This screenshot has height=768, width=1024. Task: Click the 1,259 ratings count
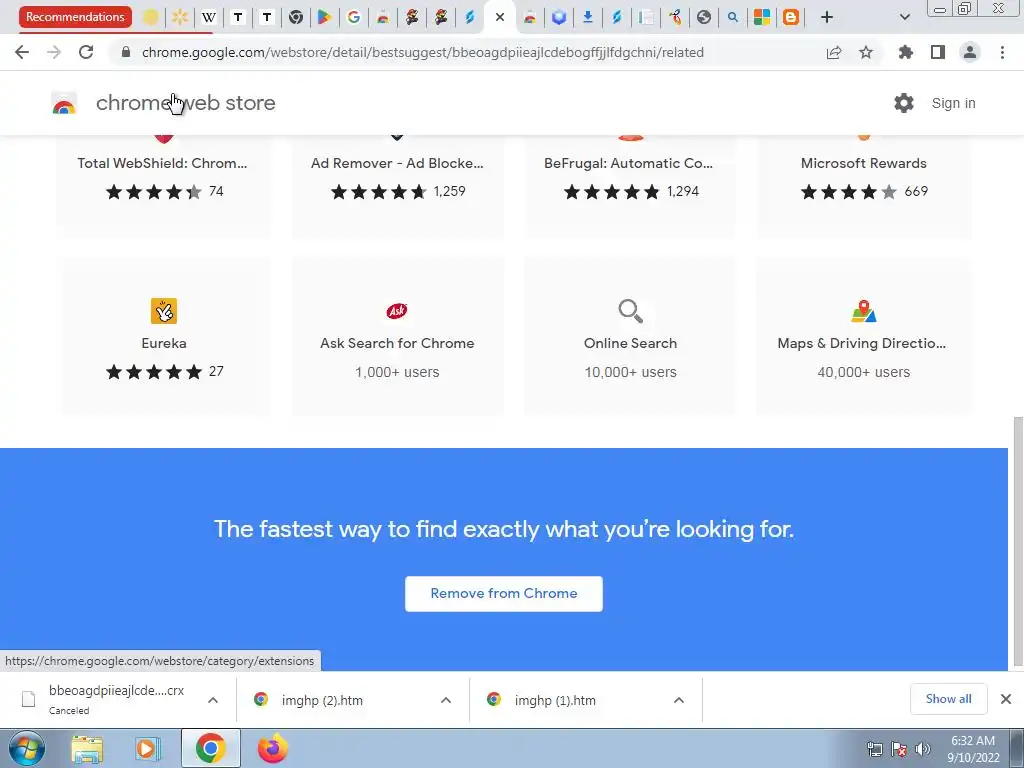449,191
